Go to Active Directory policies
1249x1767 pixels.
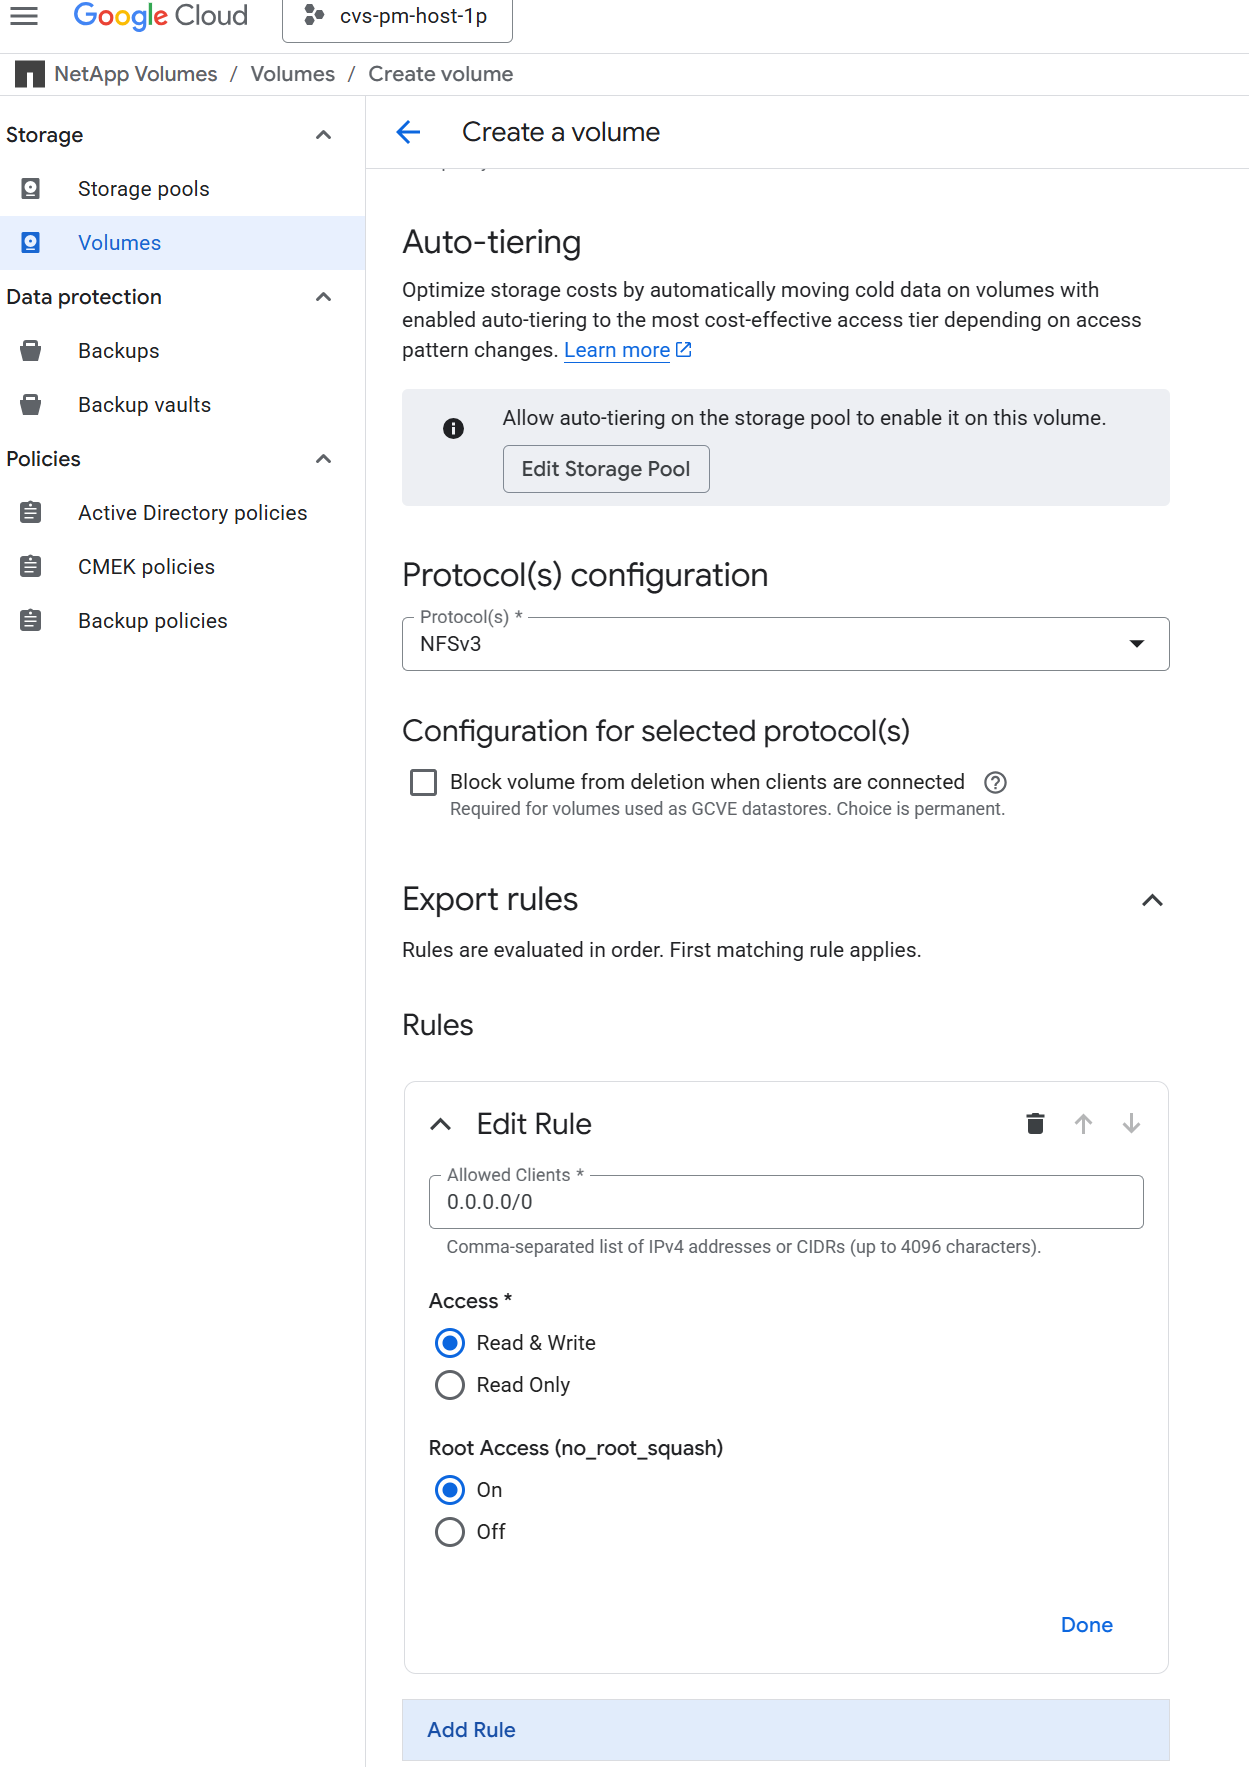point(192,513)
